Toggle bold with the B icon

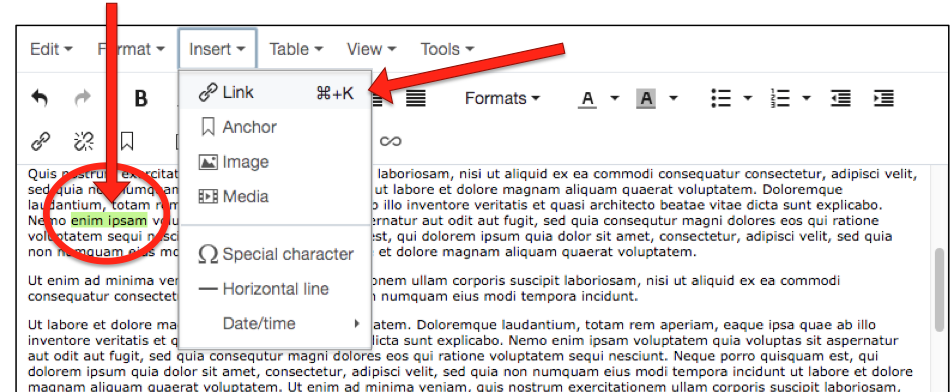(x=141, y=99)
